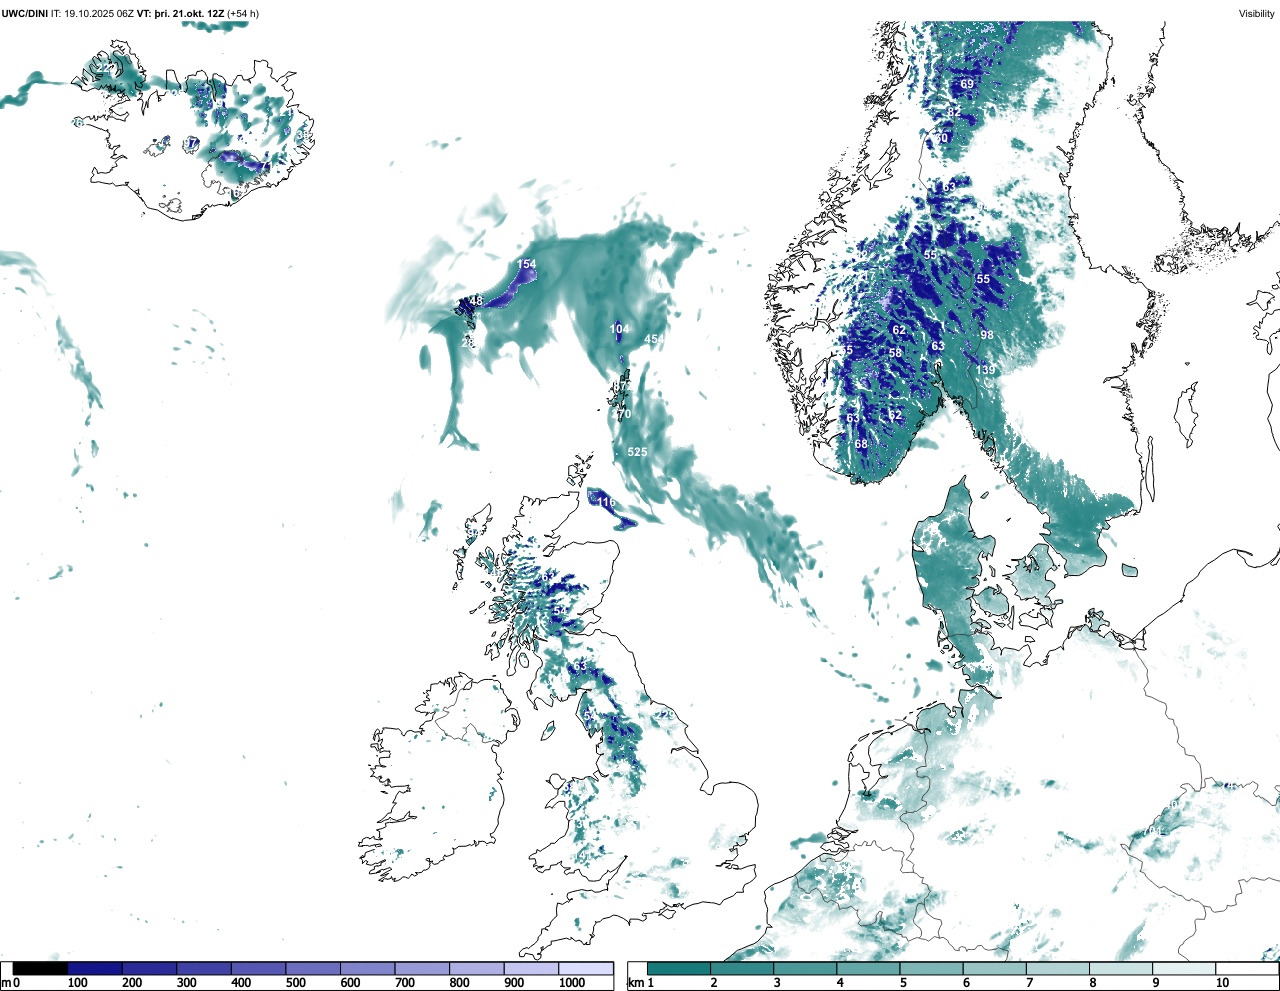Click the "270" value south of Shetland
Screen dimensions: 1280x991
tap(621, 414)
